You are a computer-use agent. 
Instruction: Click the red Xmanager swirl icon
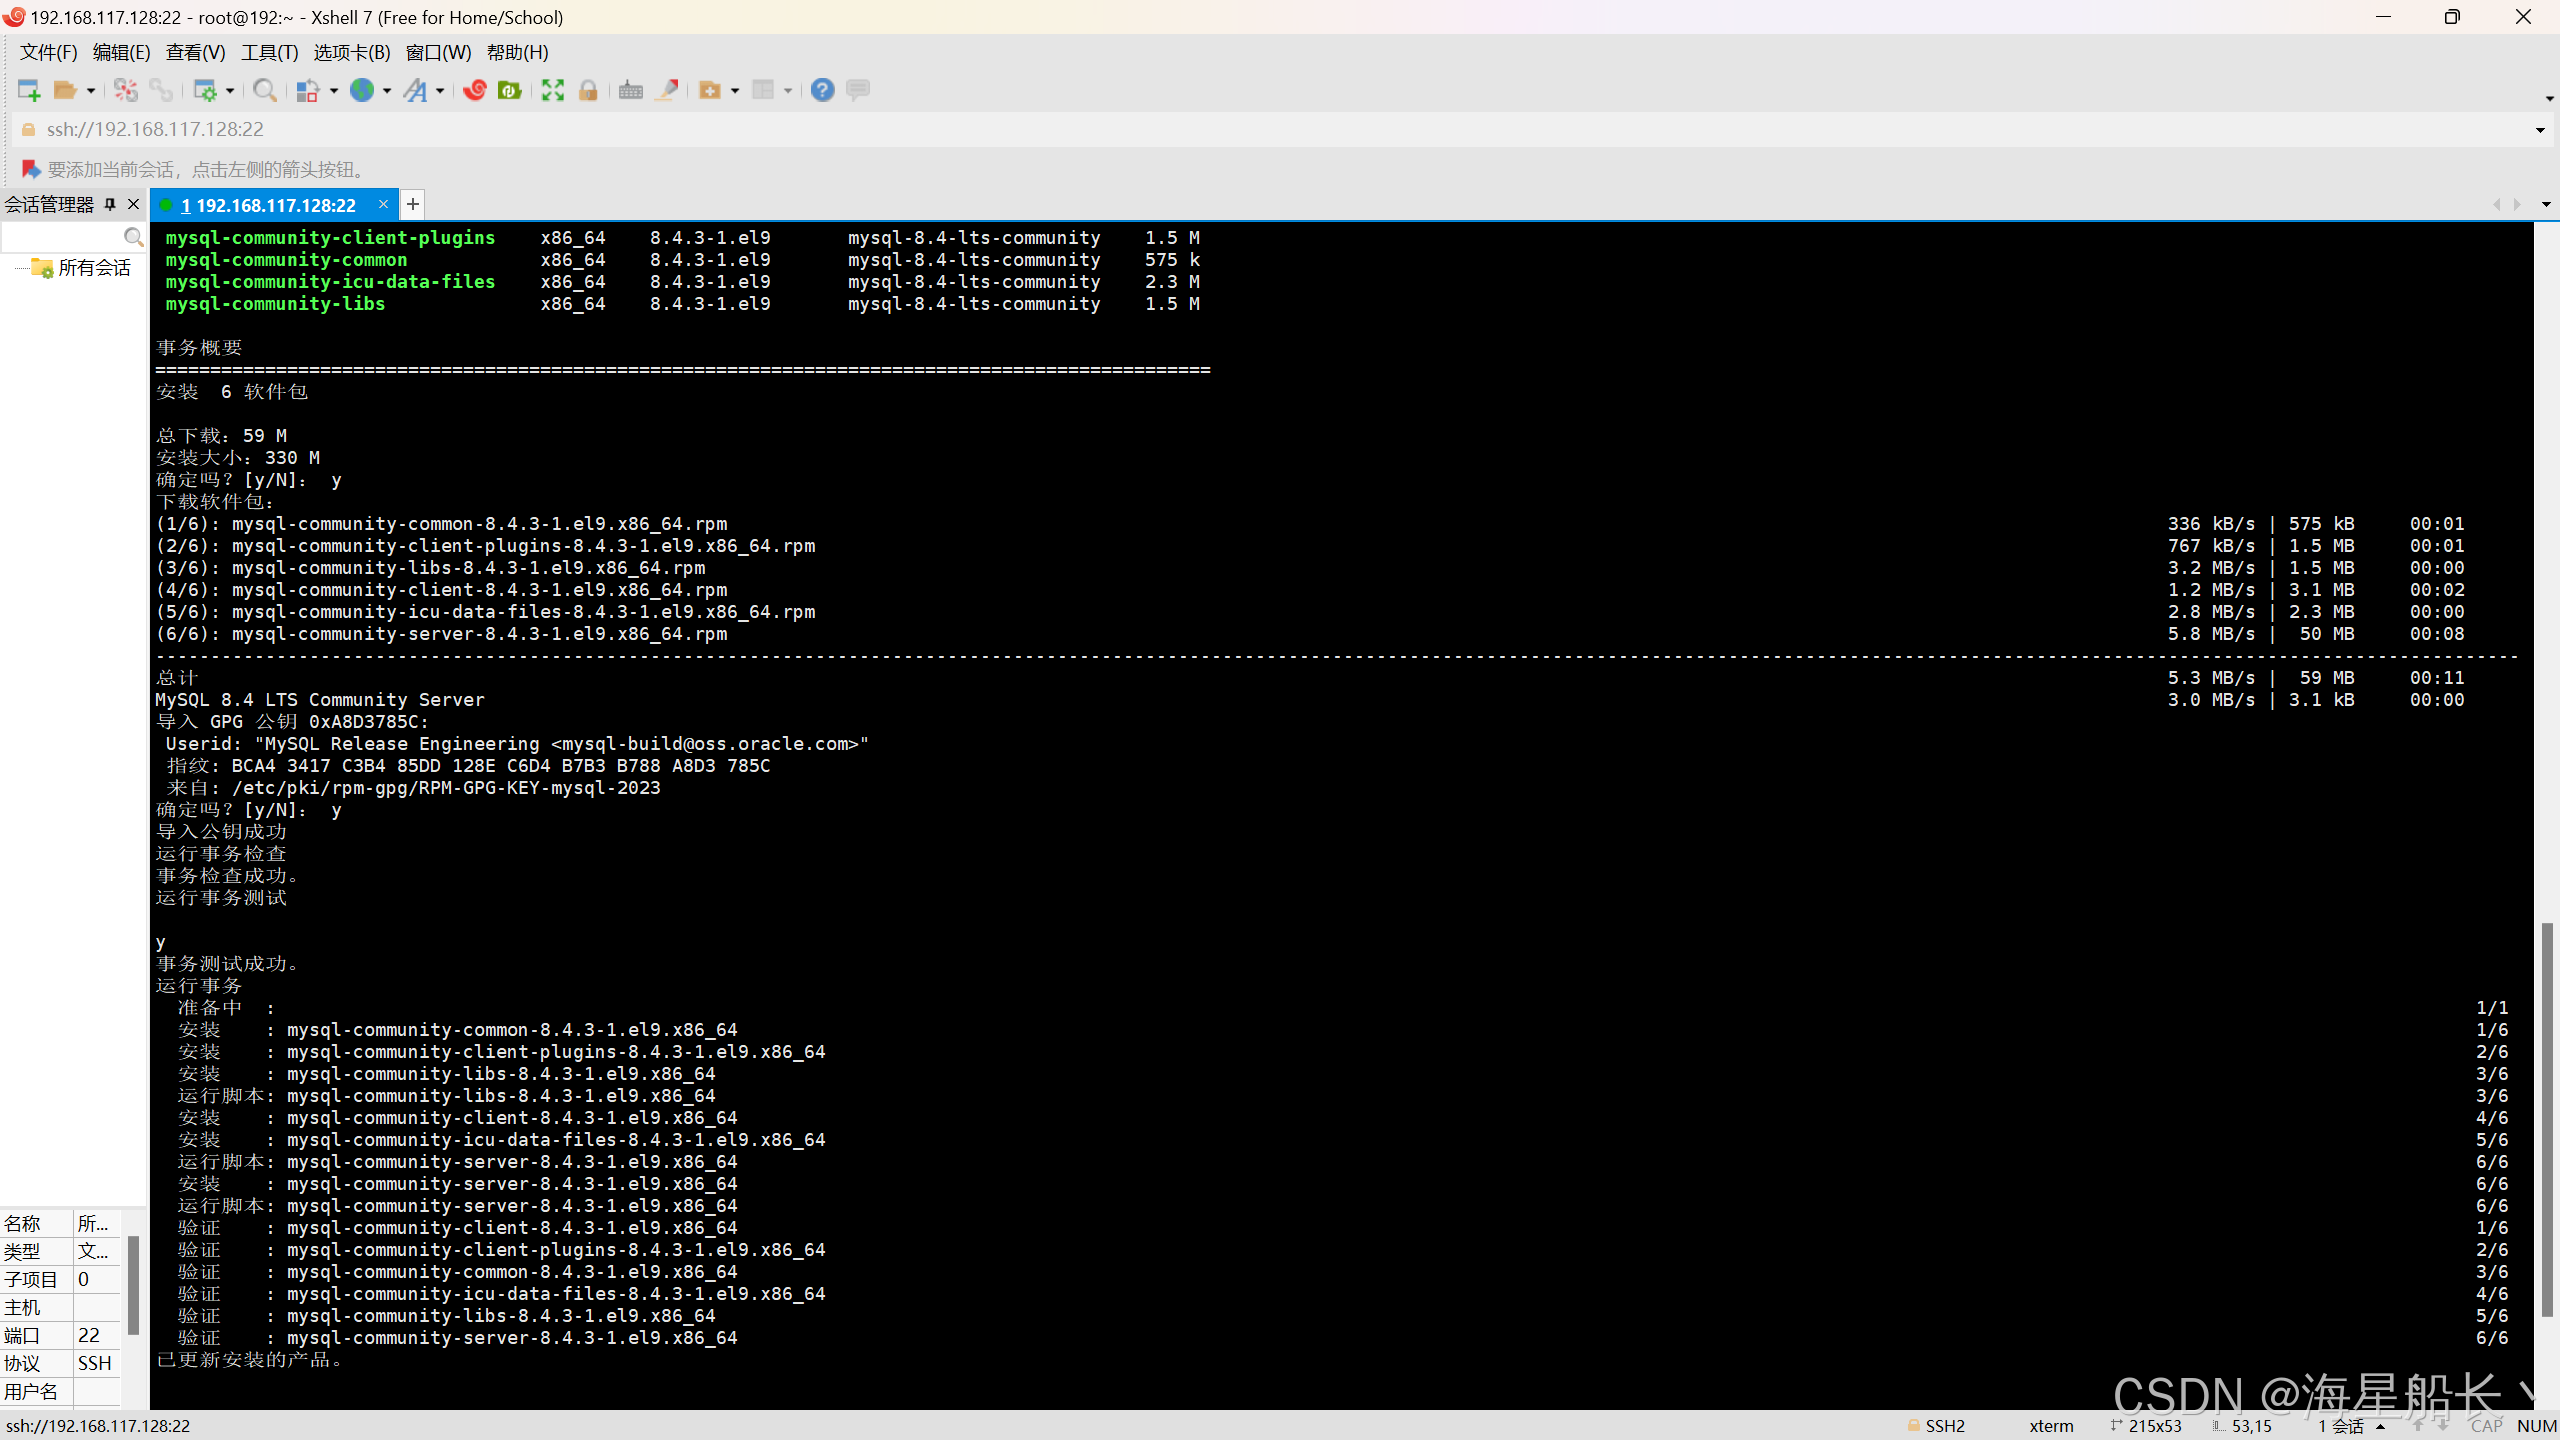coord(475,90)
